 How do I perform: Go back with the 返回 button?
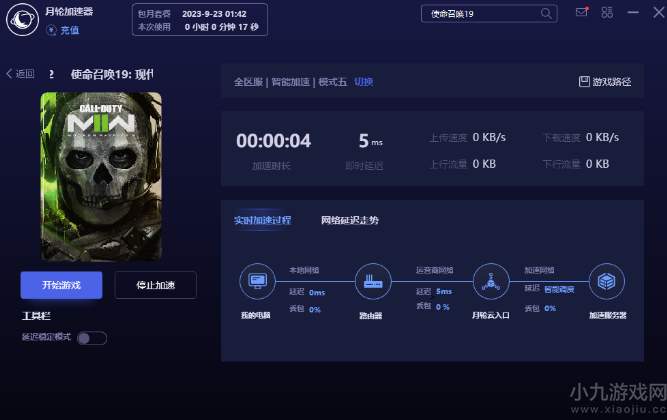tap(20, 74)
